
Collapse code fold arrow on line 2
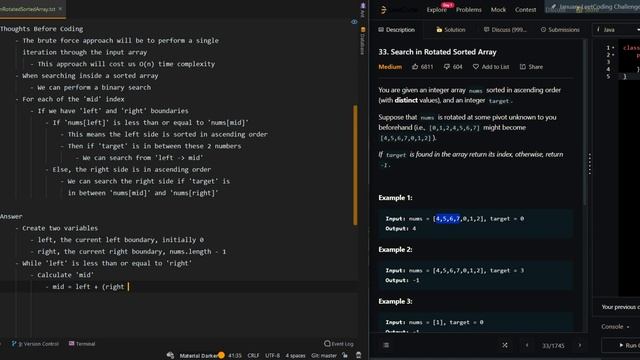click(x=613, y=55)
